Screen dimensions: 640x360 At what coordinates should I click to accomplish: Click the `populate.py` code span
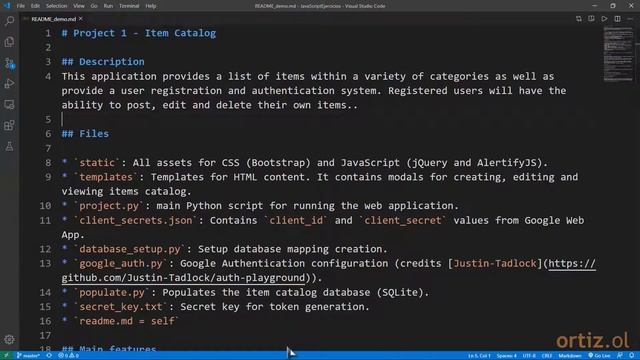pyautogui.click(x=112, y=293)
